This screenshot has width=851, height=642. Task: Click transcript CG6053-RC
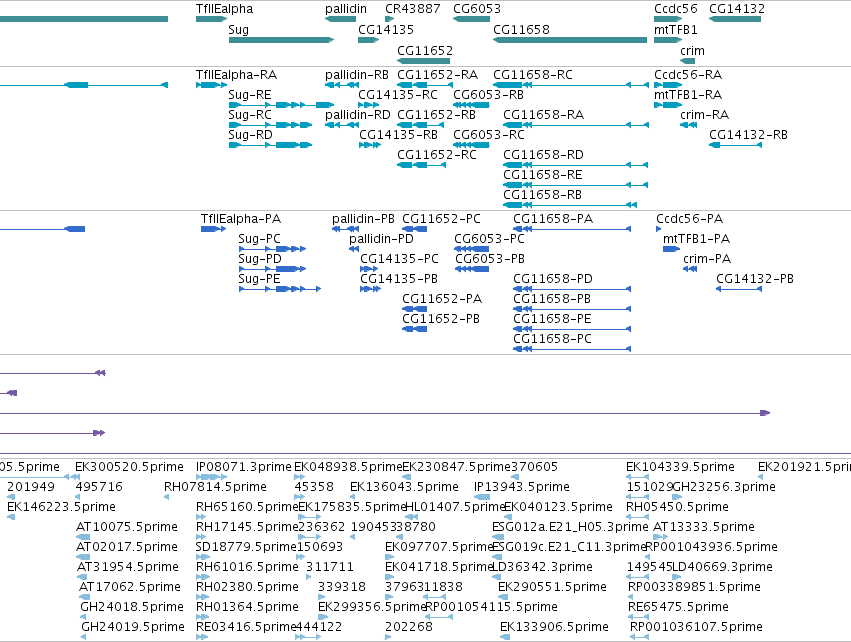(x=489, y=135)
